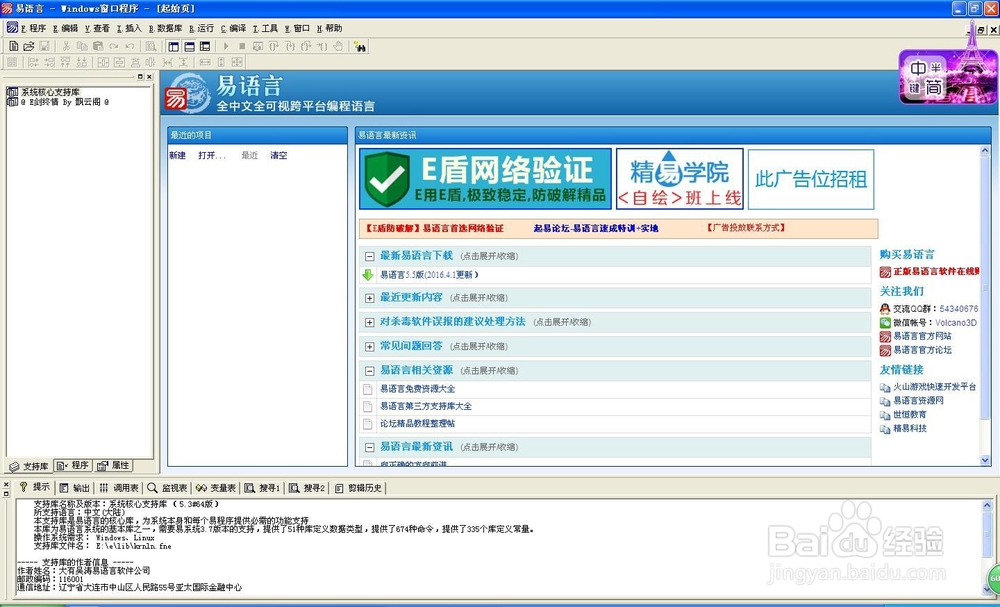Open 易语言5.5版 download link
The image size is (1000, 607).
(x=429, y=275)
